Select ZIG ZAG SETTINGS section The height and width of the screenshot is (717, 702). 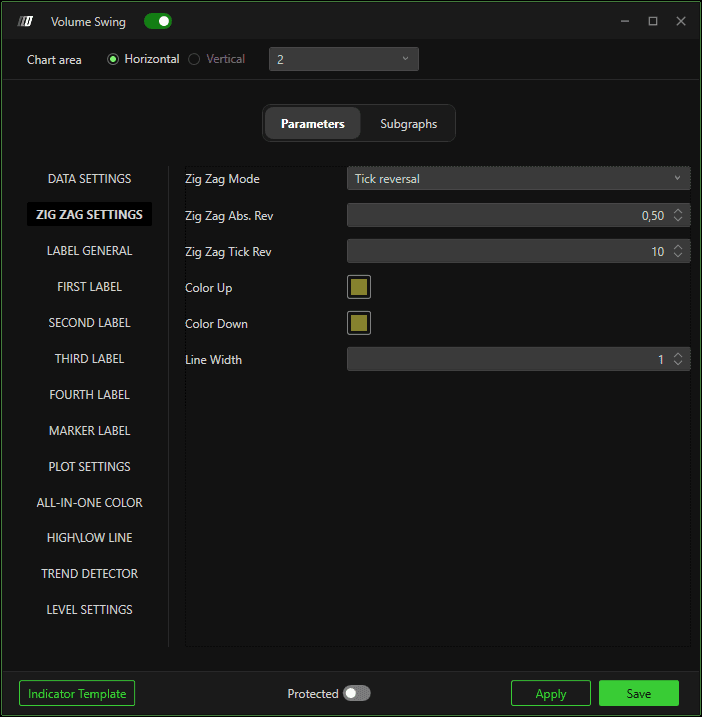pos(90,214)
